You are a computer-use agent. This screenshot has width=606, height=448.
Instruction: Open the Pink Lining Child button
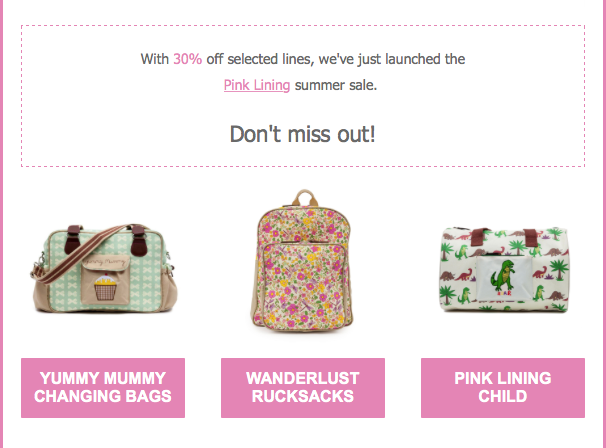click(503, 388)
